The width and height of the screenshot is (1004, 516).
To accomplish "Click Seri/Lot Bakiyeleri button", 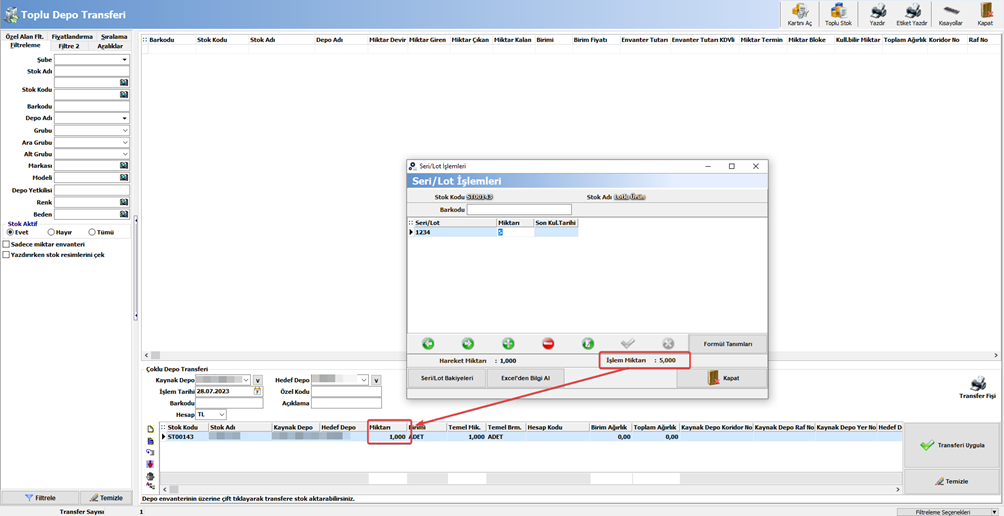I will [446, 378].
